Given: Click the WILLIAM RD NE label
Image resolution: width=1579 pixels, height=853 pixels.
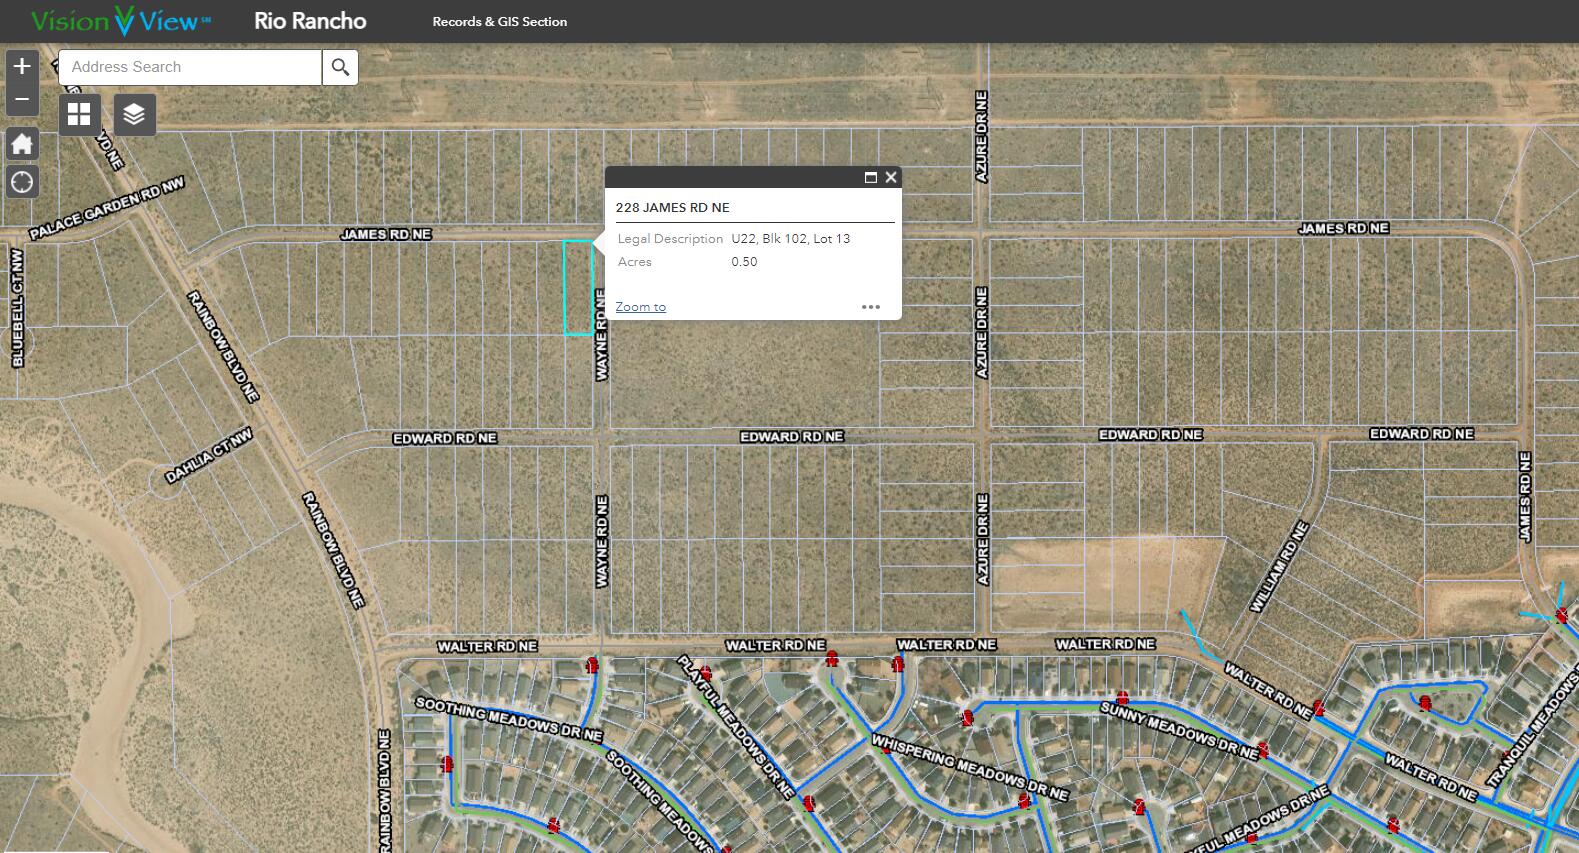Looking at the screenshot, I should (1279, 567).
